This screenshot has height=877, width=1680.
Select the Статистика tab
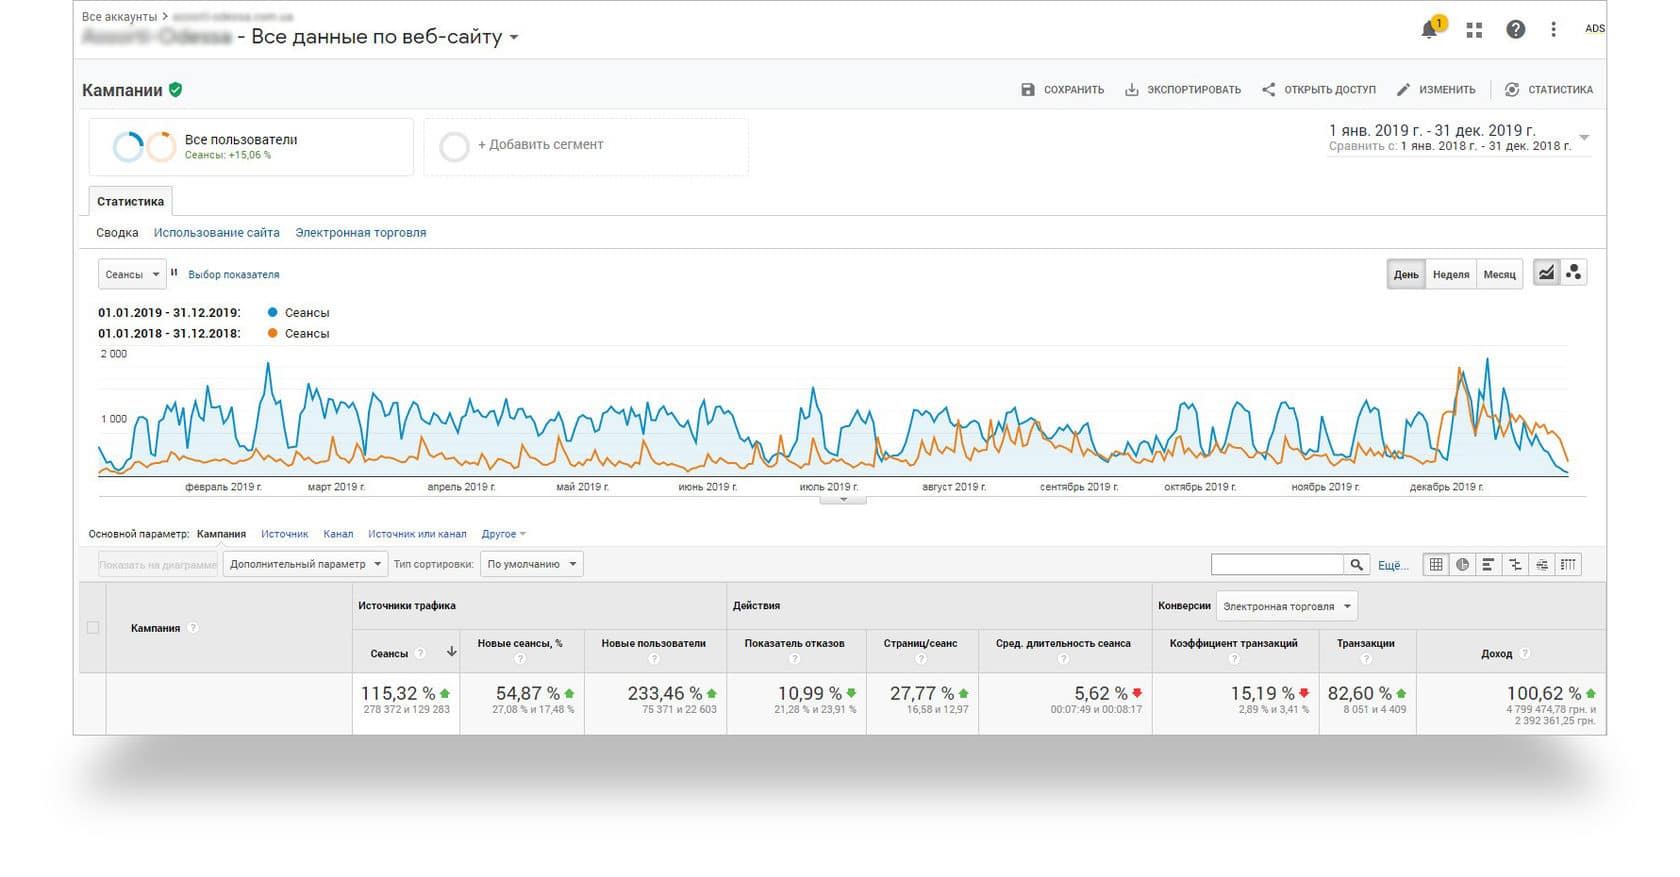point(130,201)
